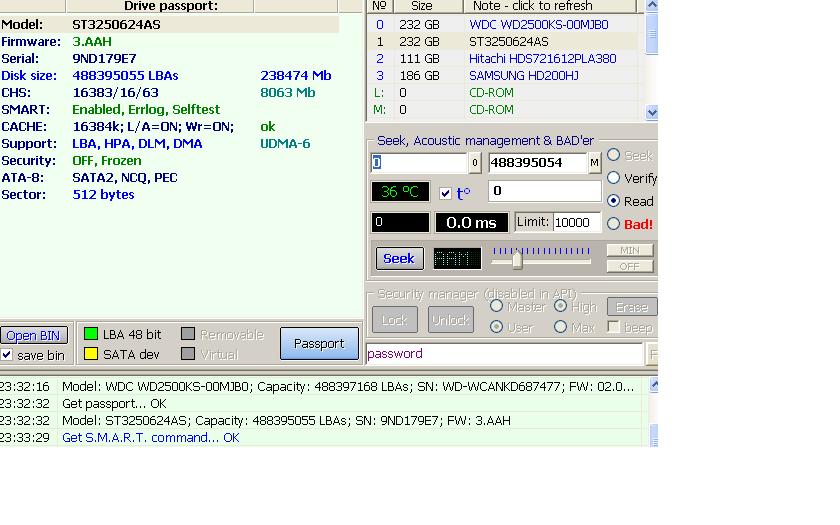Viewport: 840px width, 525px height.
Task: Click the start LBA input field
Action: 419,162
